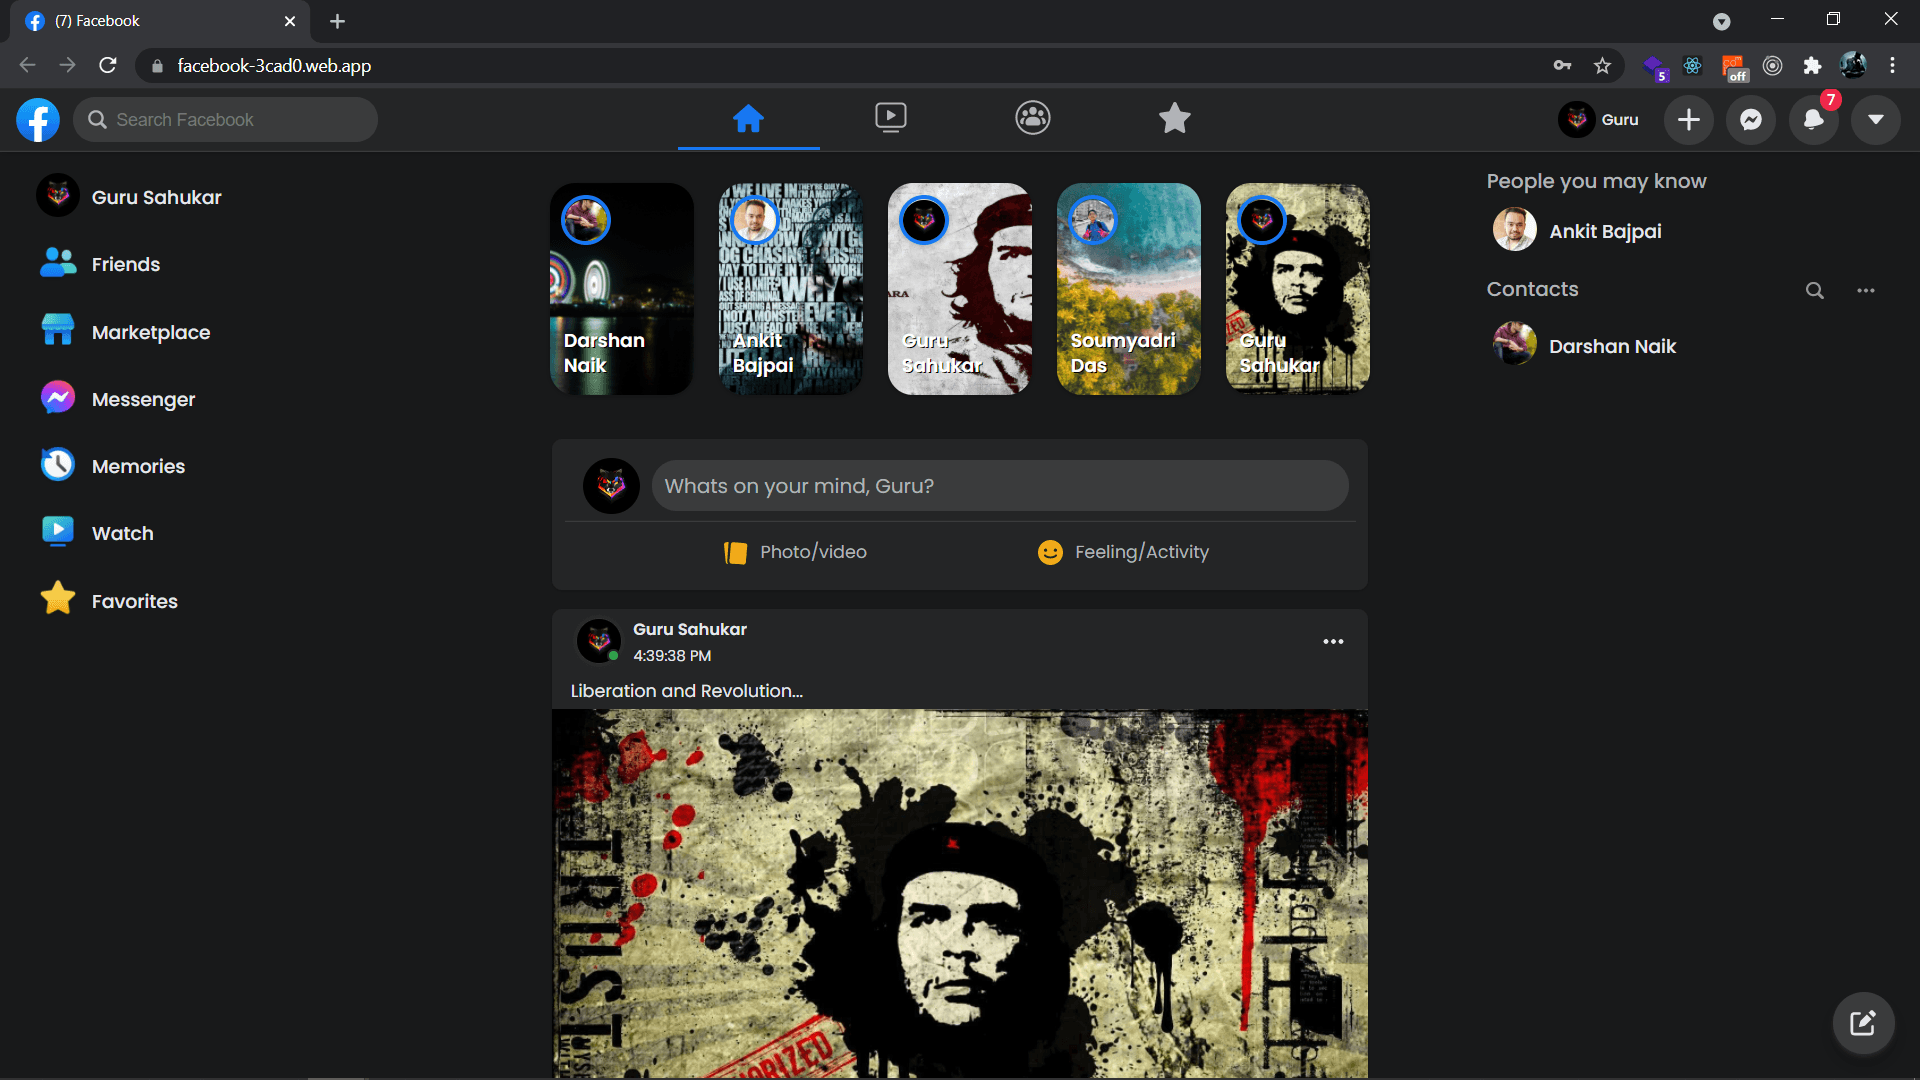Switch to the Groups tab
Viewport: 1920px width, 1080px height.
1032,118
